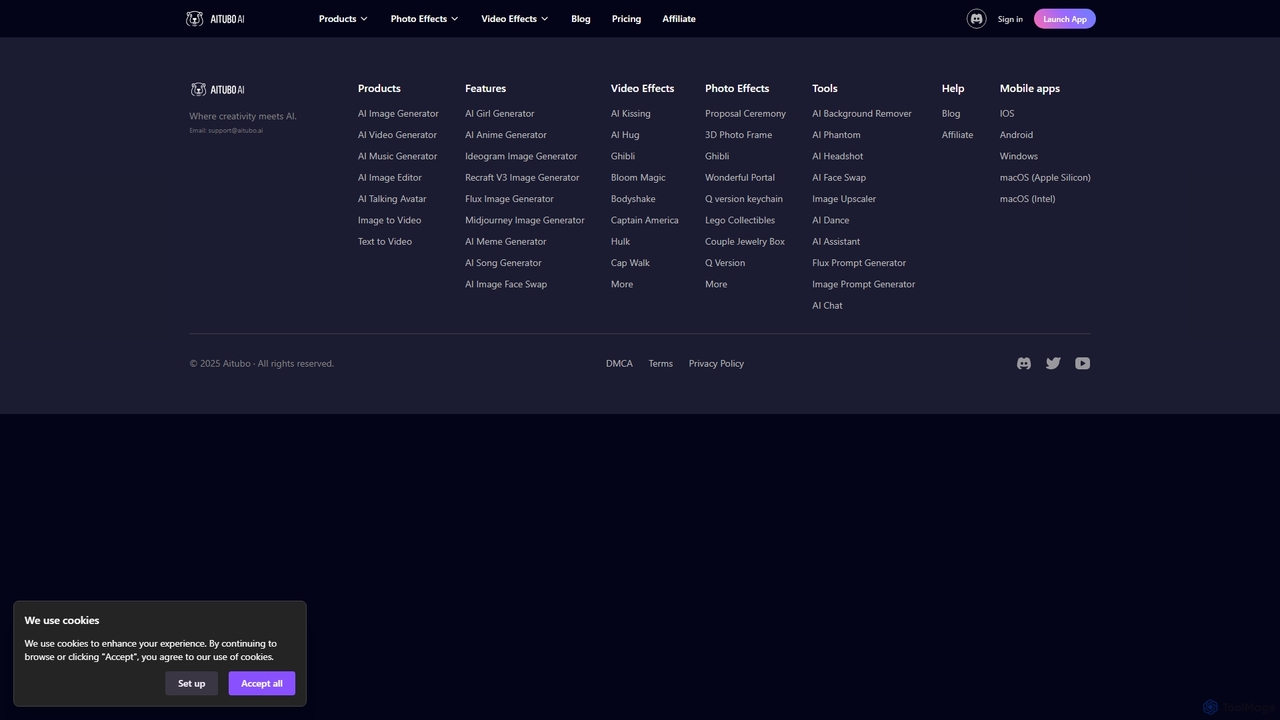
Task: Open the Affiliate nav item in header
Action: tap(678, 19)
